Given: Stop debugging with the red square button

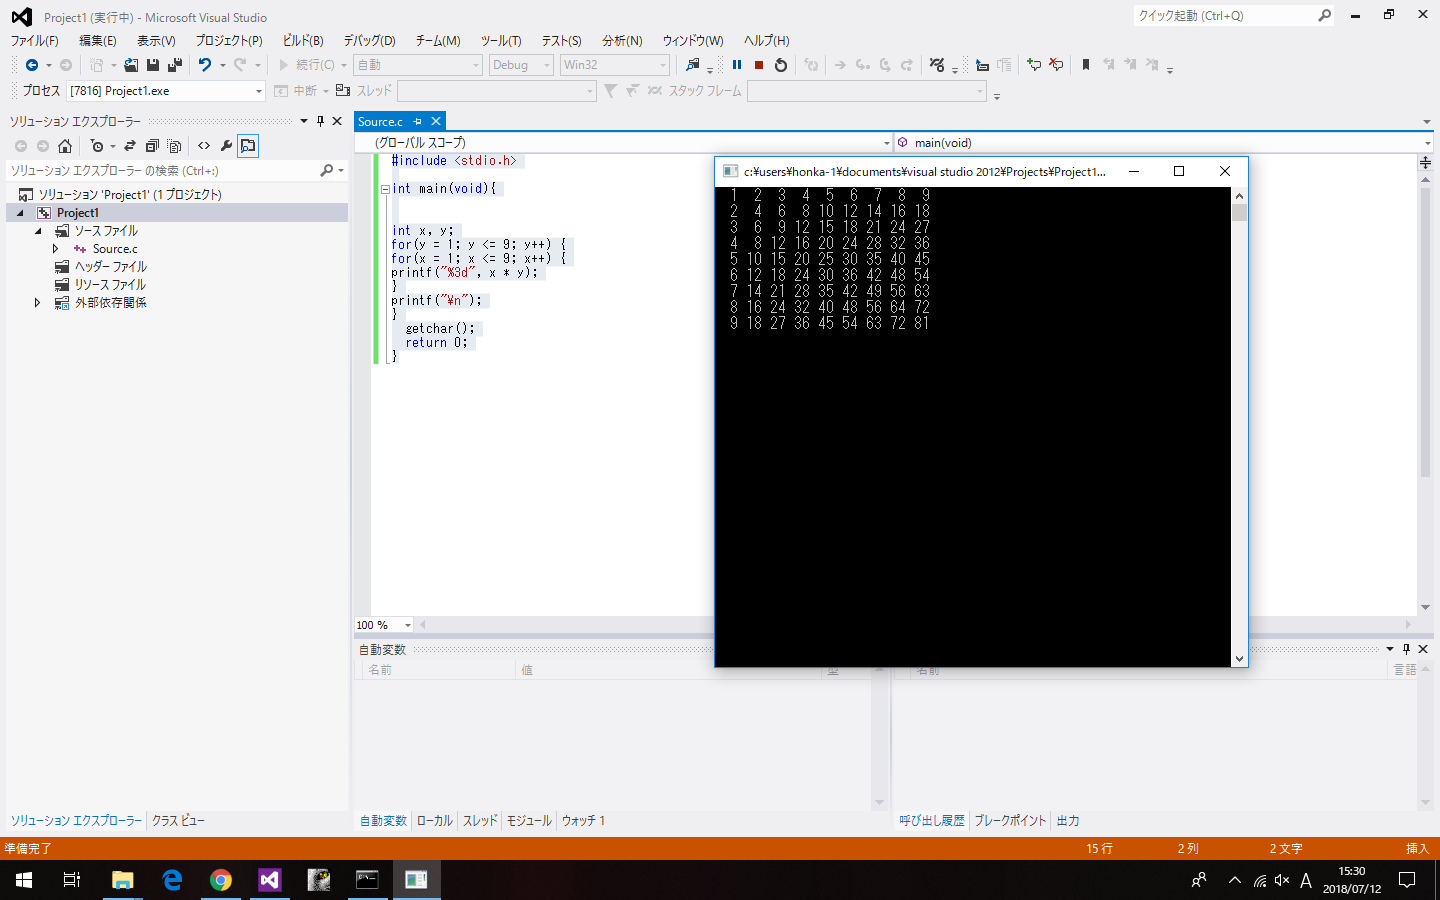Looking at the screenshot, I should point(759,65).
